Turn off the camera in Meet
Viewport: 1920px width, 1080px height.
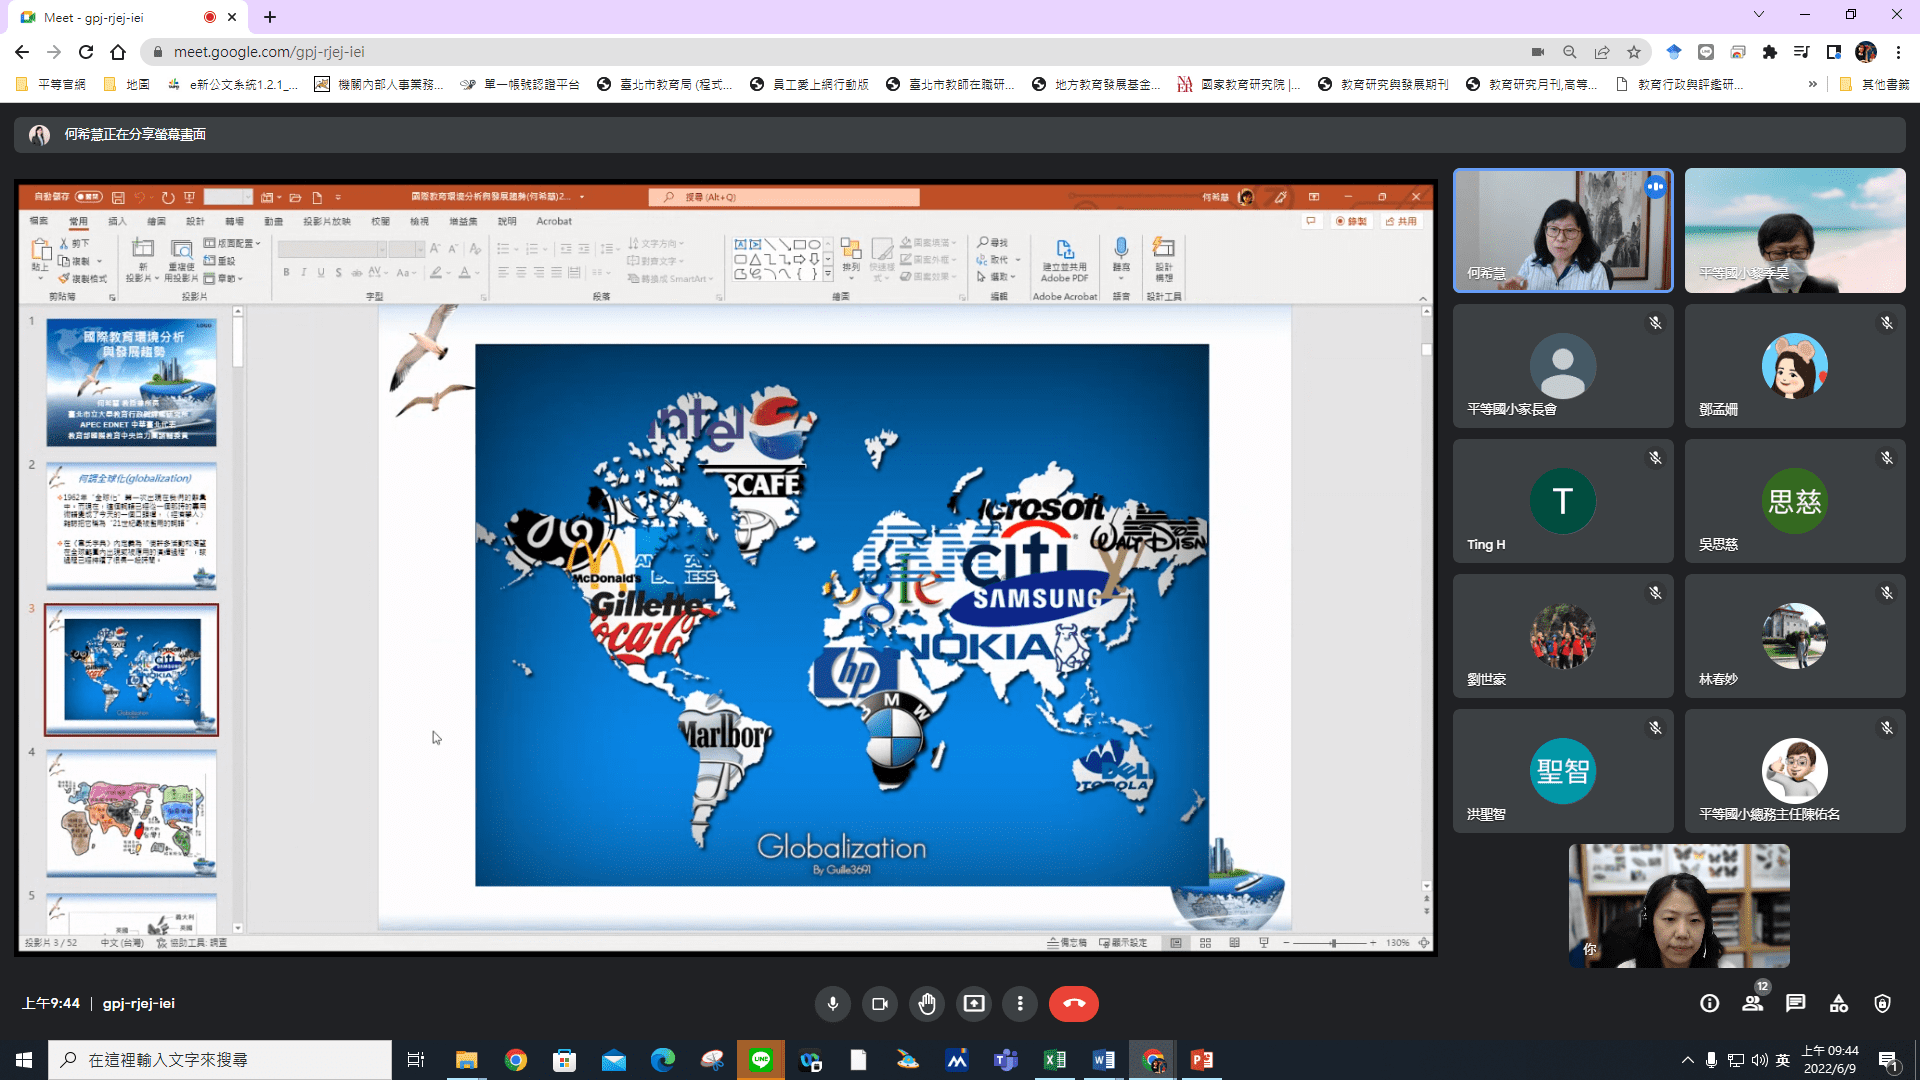coord(880,1004)
